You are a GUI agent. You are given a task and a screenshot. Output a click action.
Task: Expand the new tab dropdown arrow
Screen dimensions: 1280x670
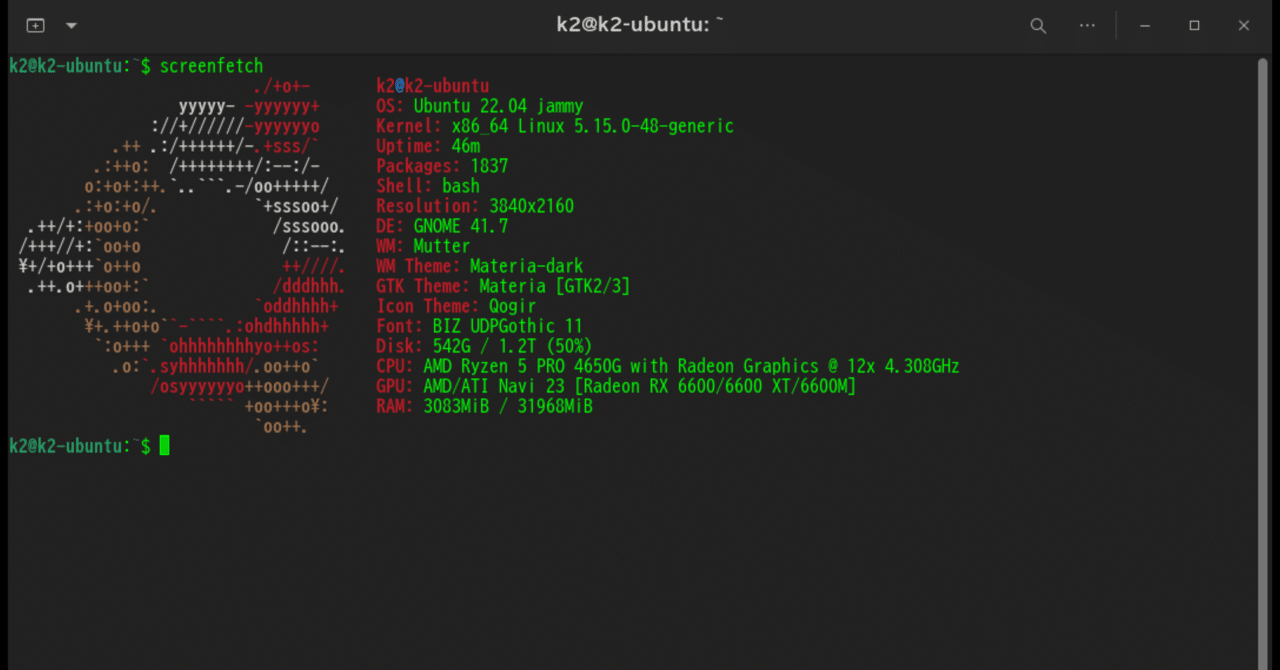click(x=71, y=25)
